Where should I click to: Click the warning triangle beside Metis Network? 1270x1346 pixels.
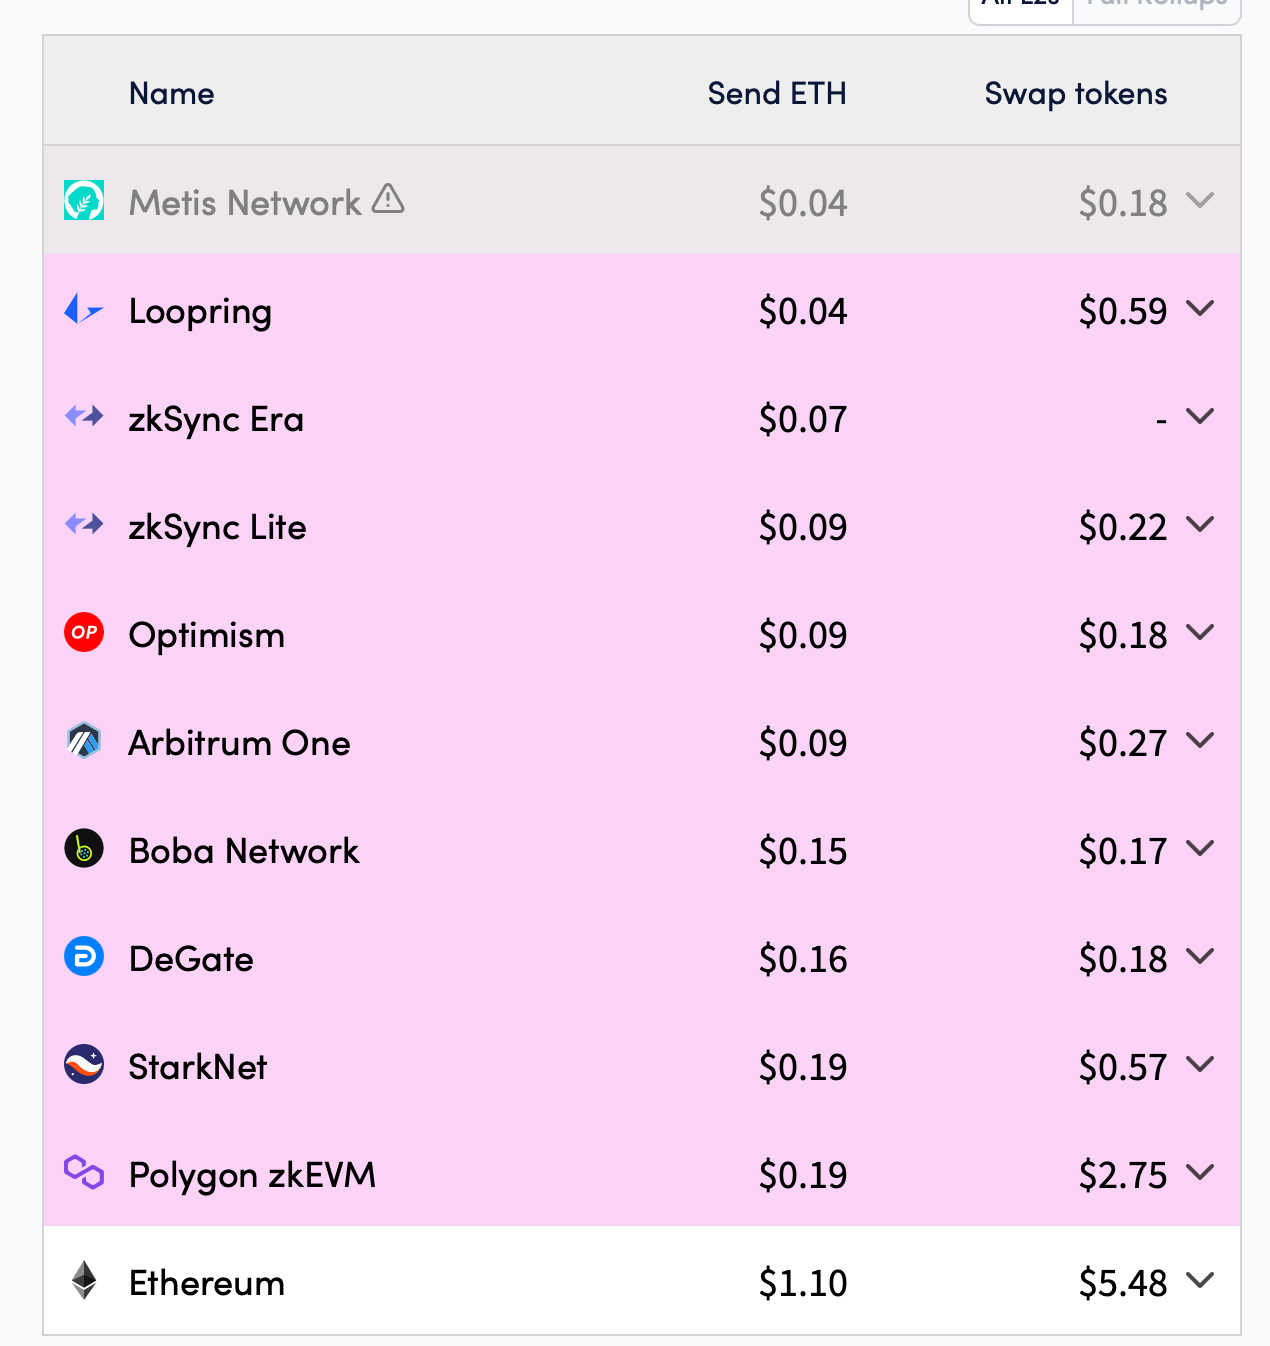pos(388,199)
